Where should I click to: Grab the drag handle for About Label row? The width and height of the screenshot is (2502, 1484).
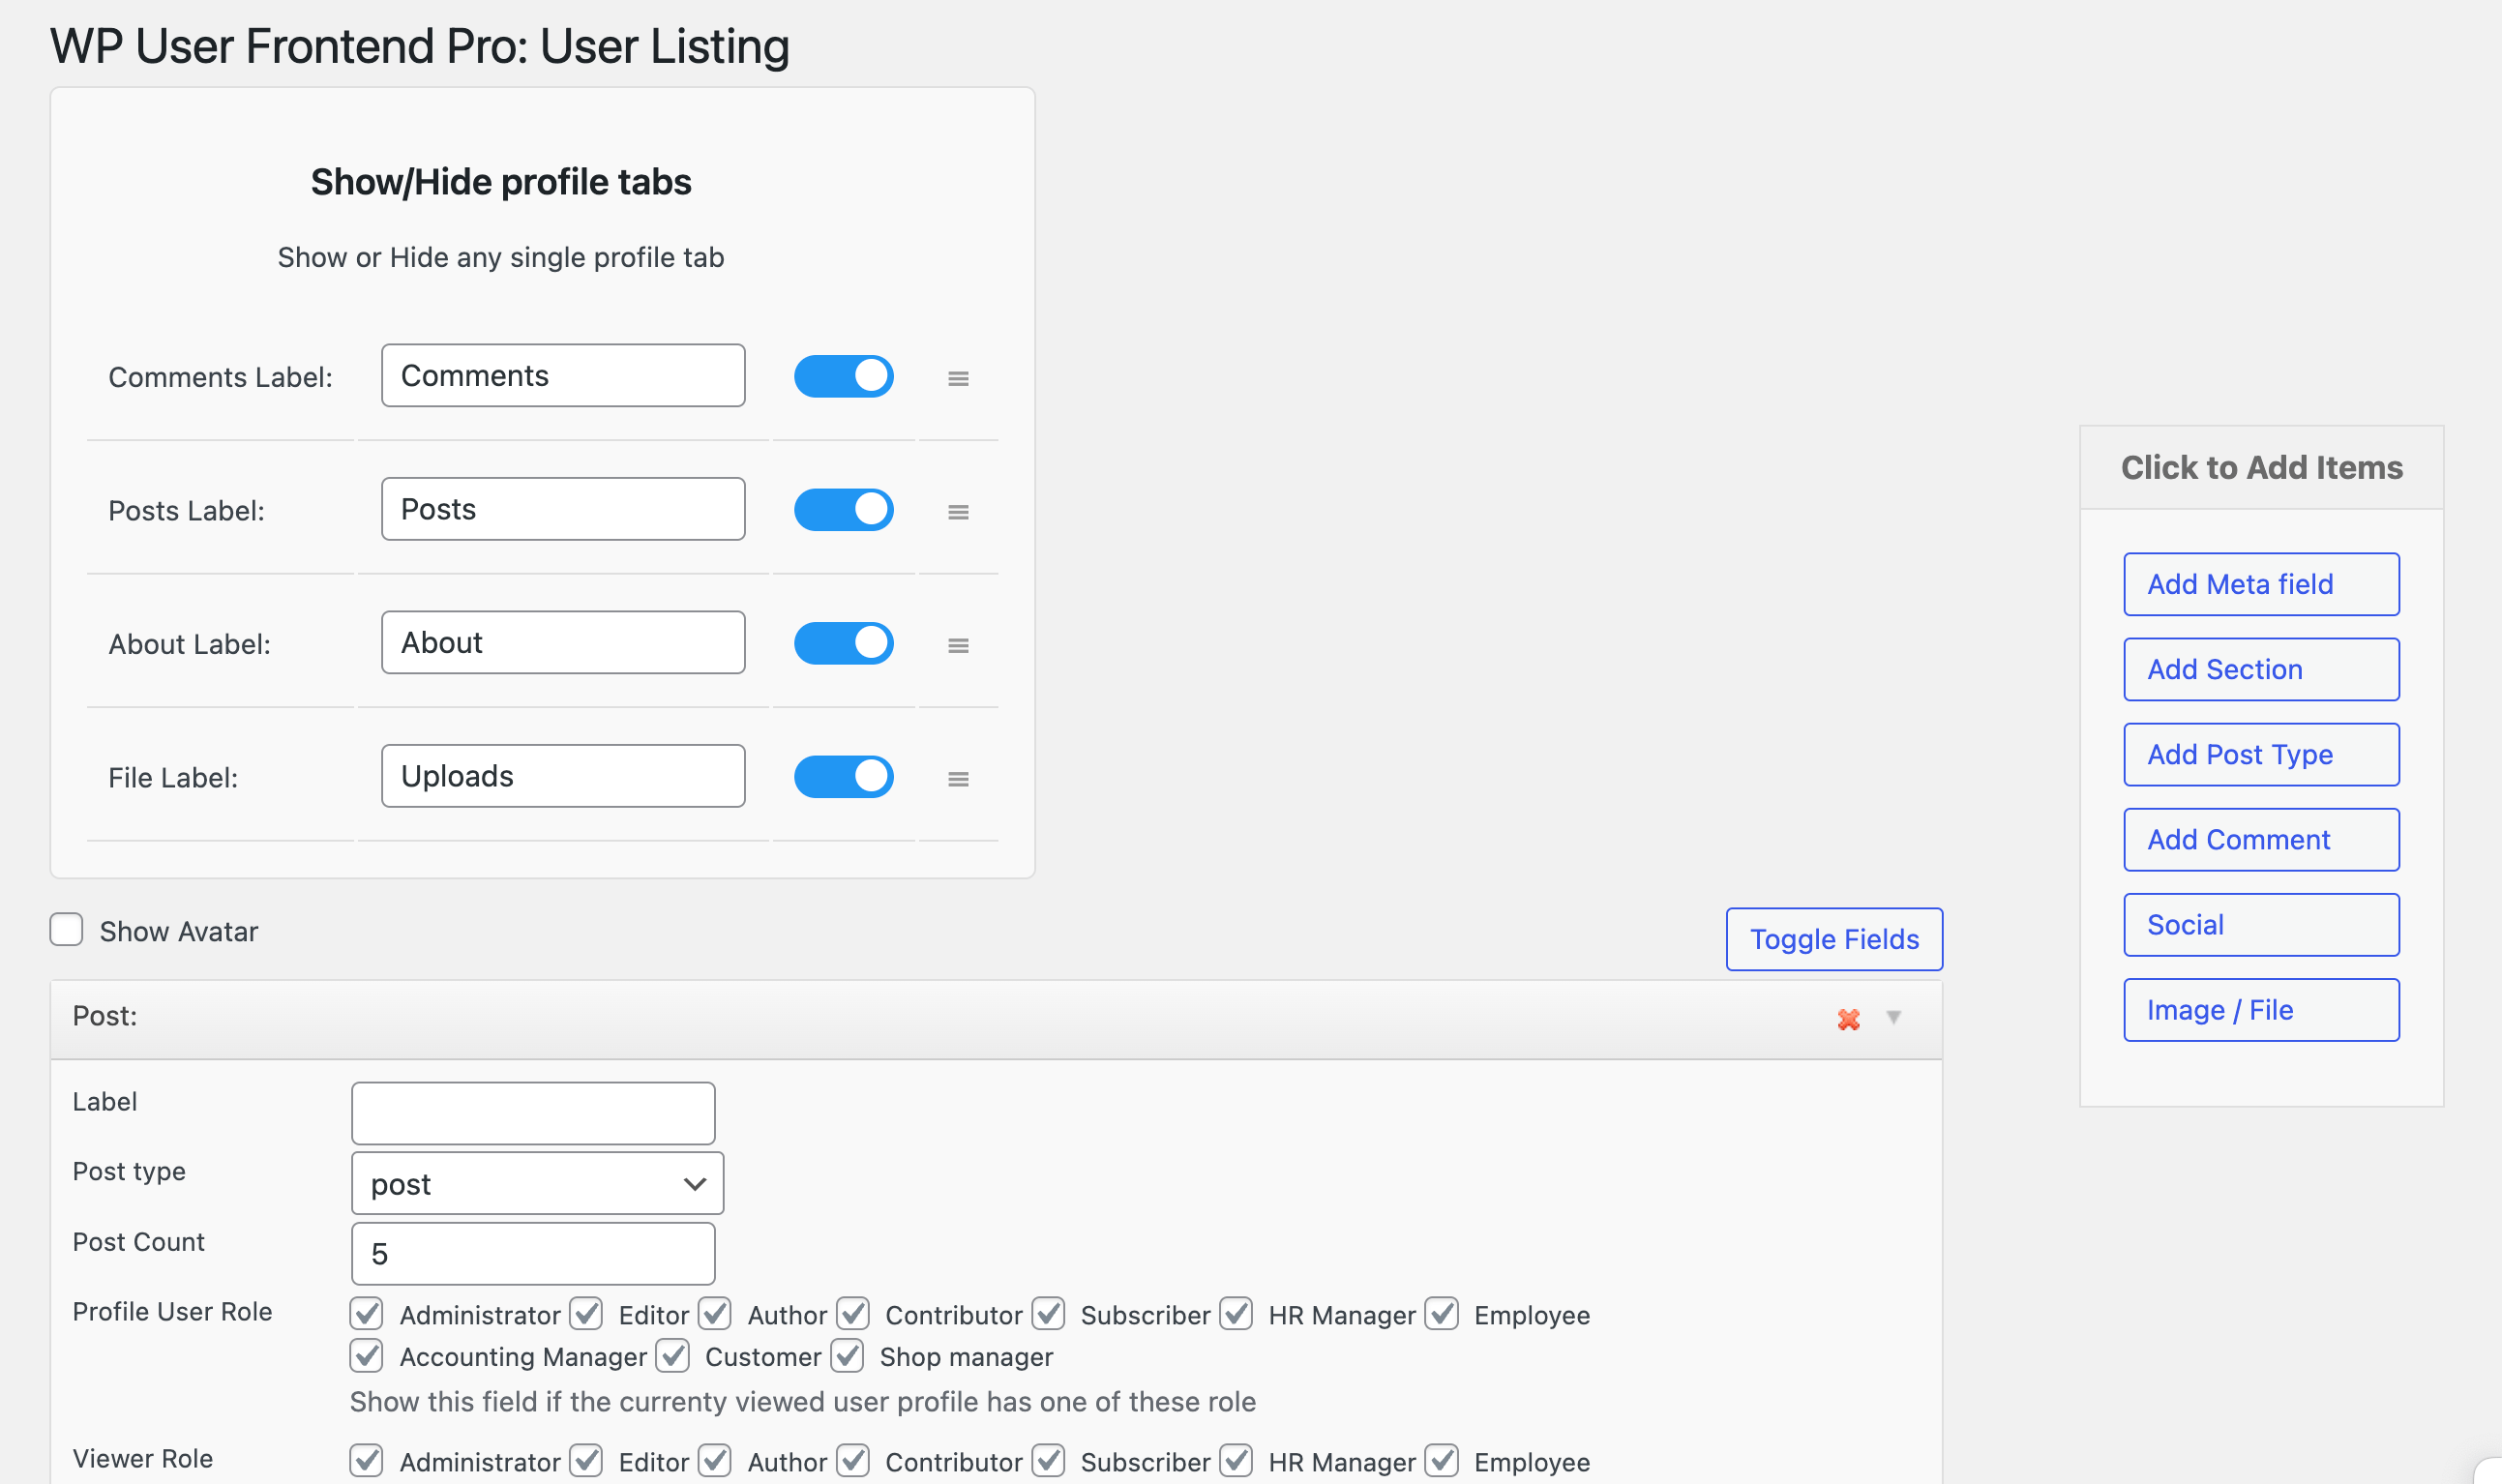pyautogui.click(x=958, y=645)
